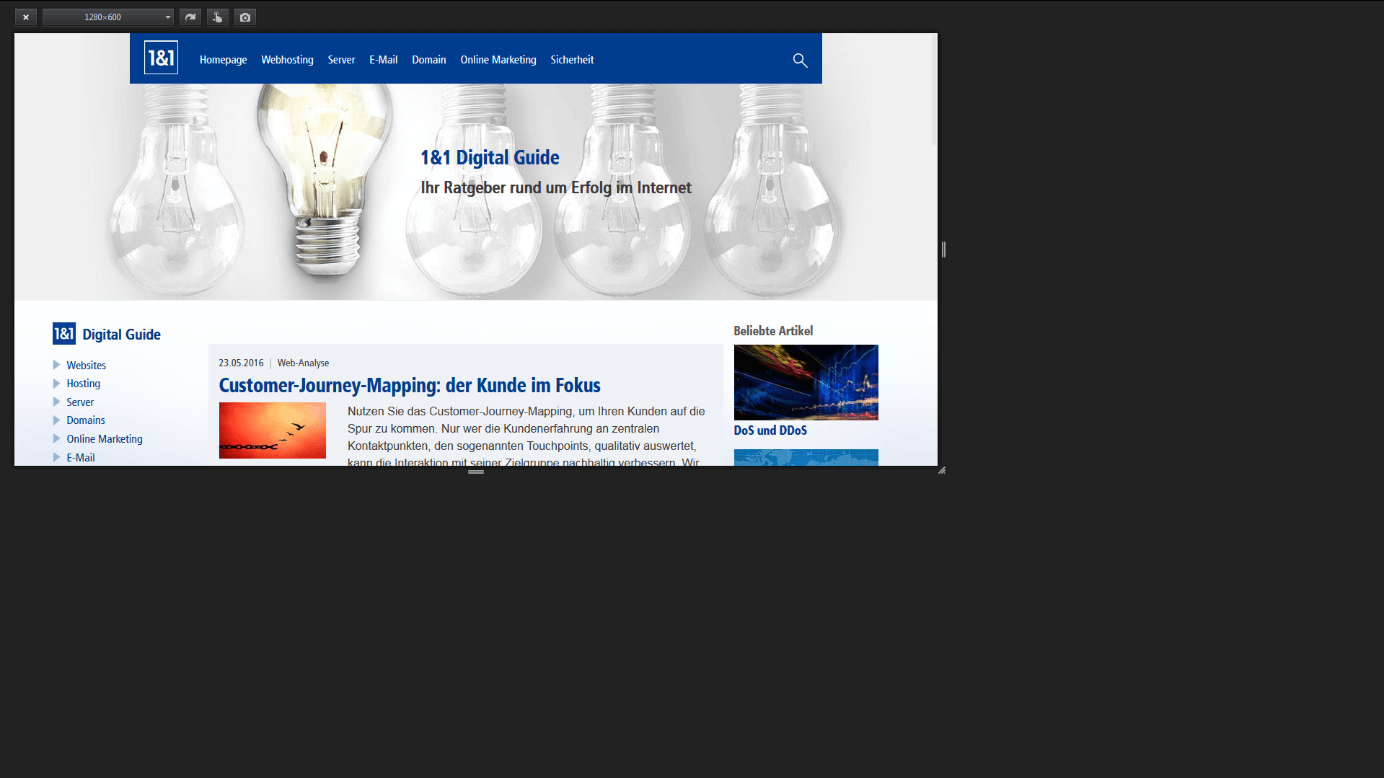Grab the right-edge viewport resize handle
The width and height of the screenshot is (1384, 778).
(x=943, y=250)
